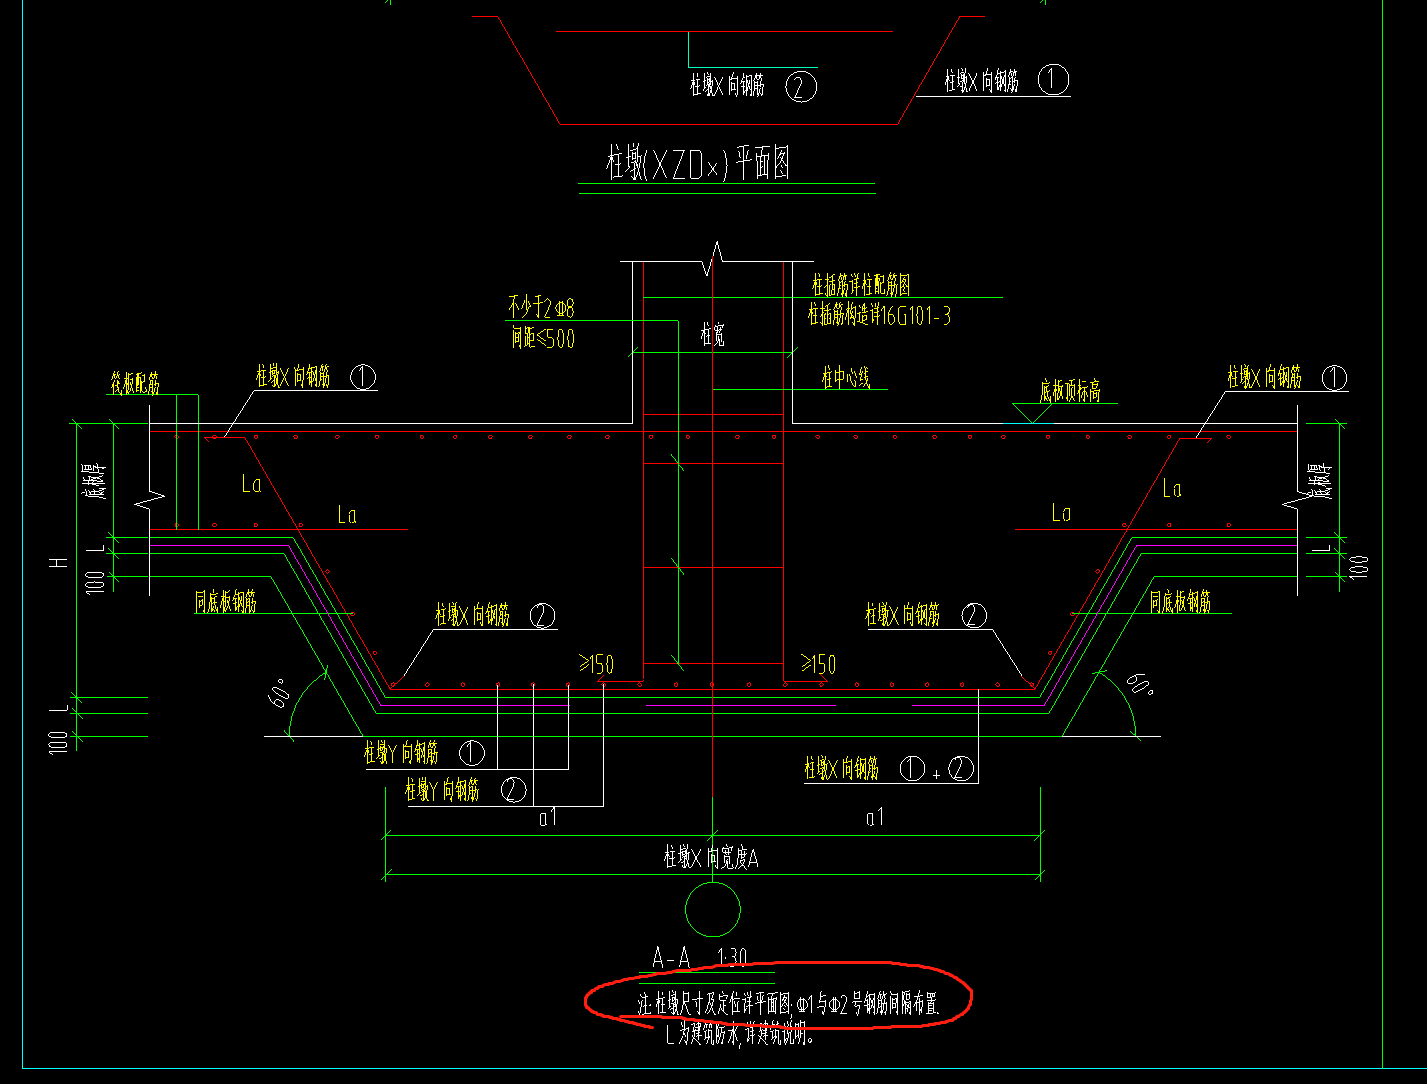Click the note line "注:柱墩尺寸及定位详平面图"

[x=715, y=1004]
